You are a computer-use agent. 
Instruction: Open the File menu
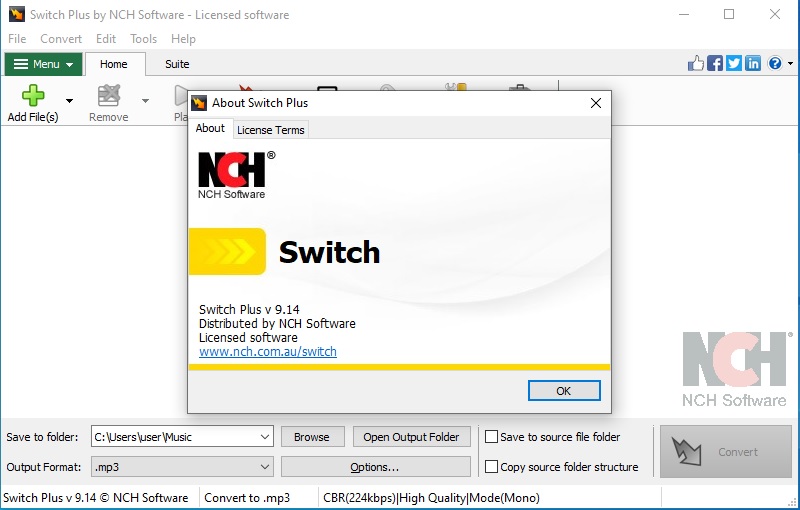pos(17,39)
